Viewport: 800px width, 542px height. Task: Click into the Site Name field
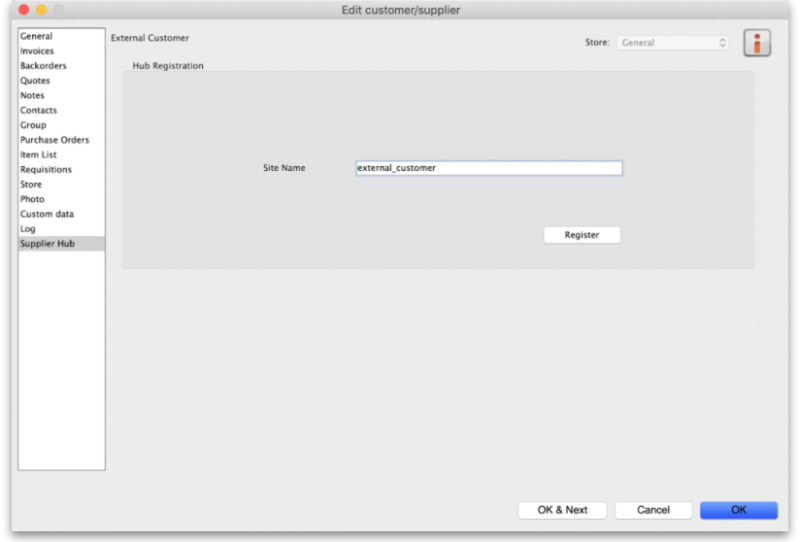[489, 168]
